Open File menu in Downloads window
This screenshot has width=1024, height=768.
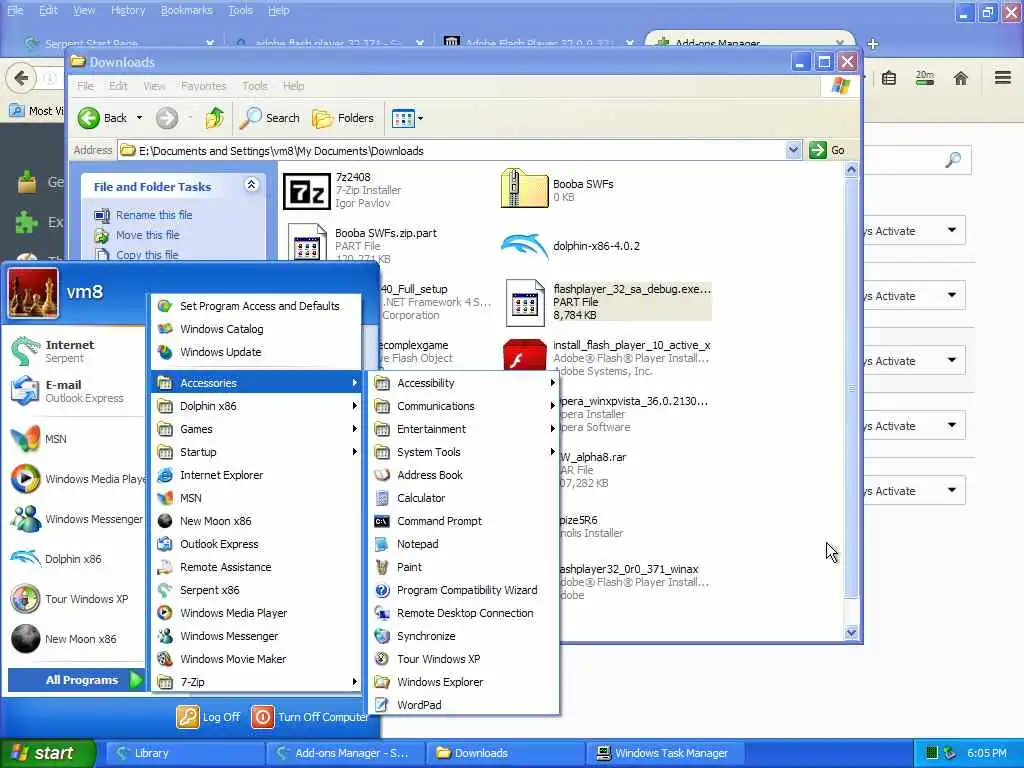(85, 86)
